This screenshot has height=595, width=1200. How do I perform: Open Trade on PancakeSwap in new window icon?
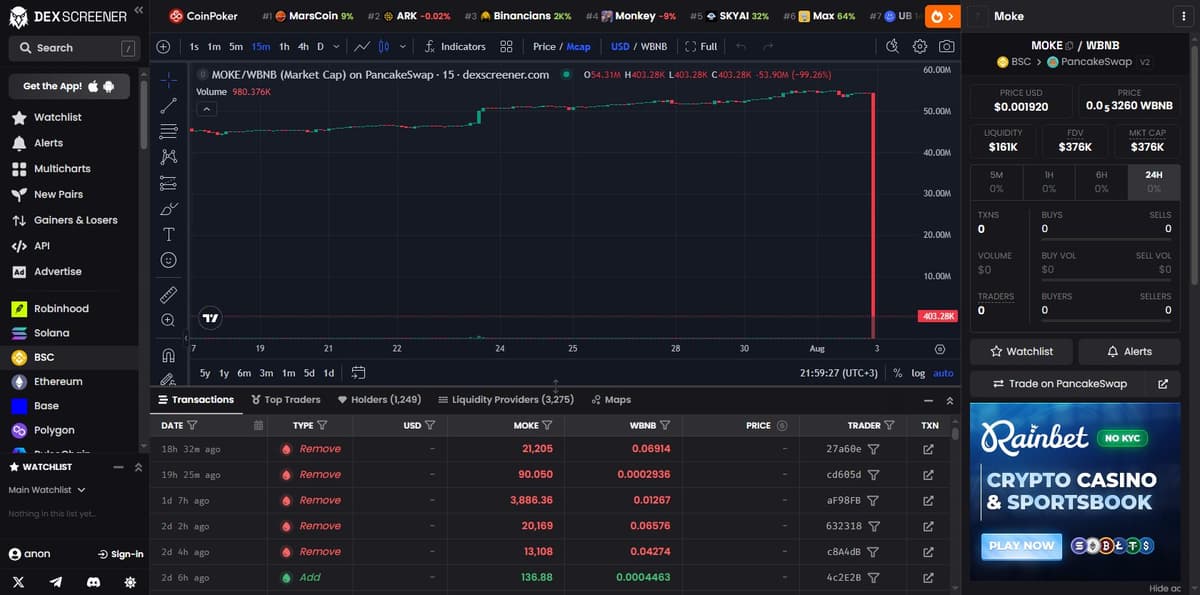coord(1162,384)
